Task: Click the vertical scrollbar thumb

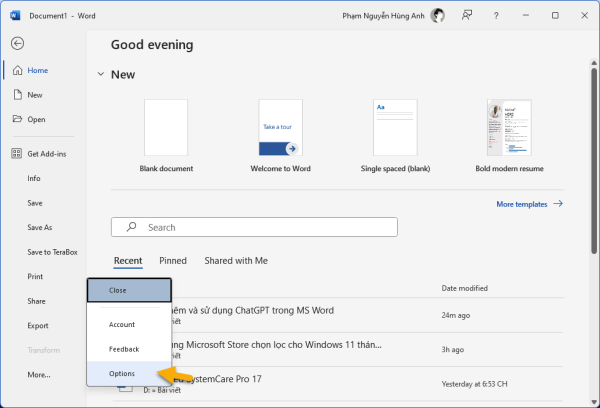Action: click(593, 161)
